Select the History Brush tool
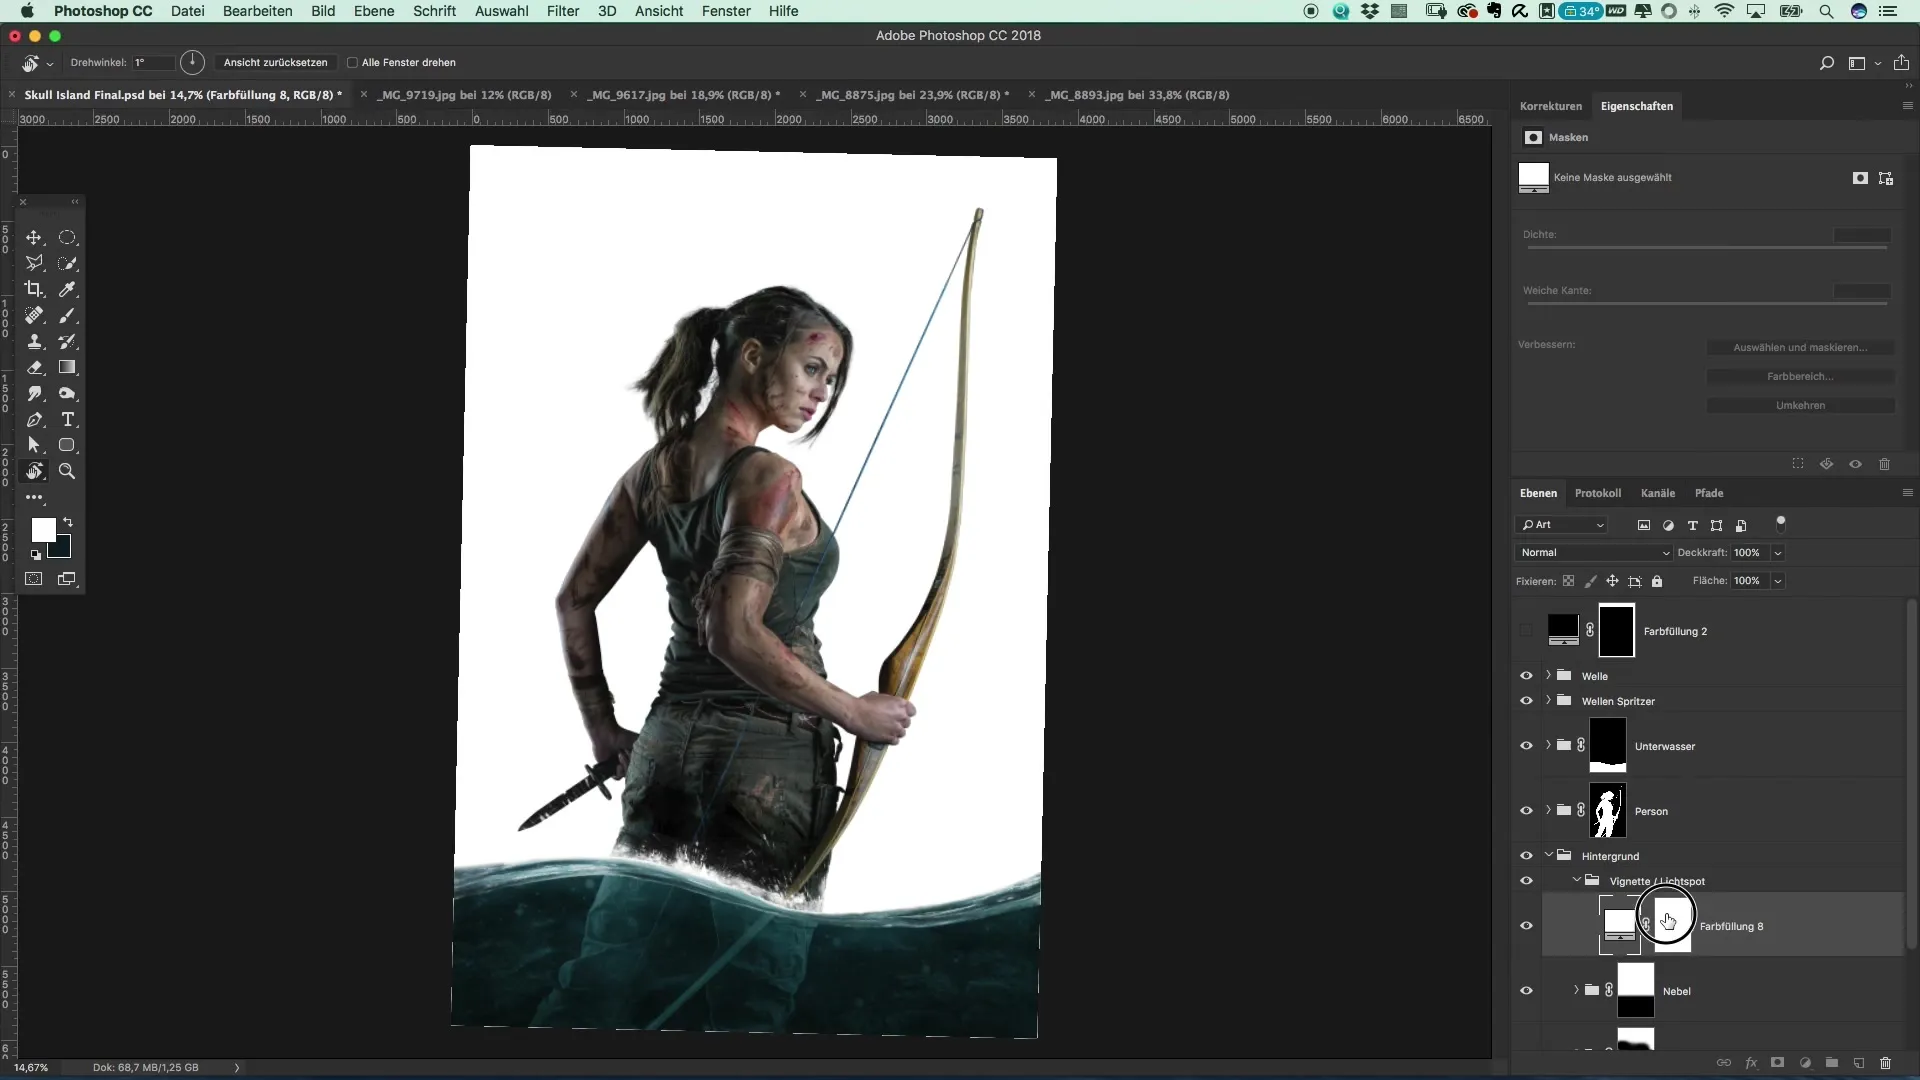 pos(67,341)
